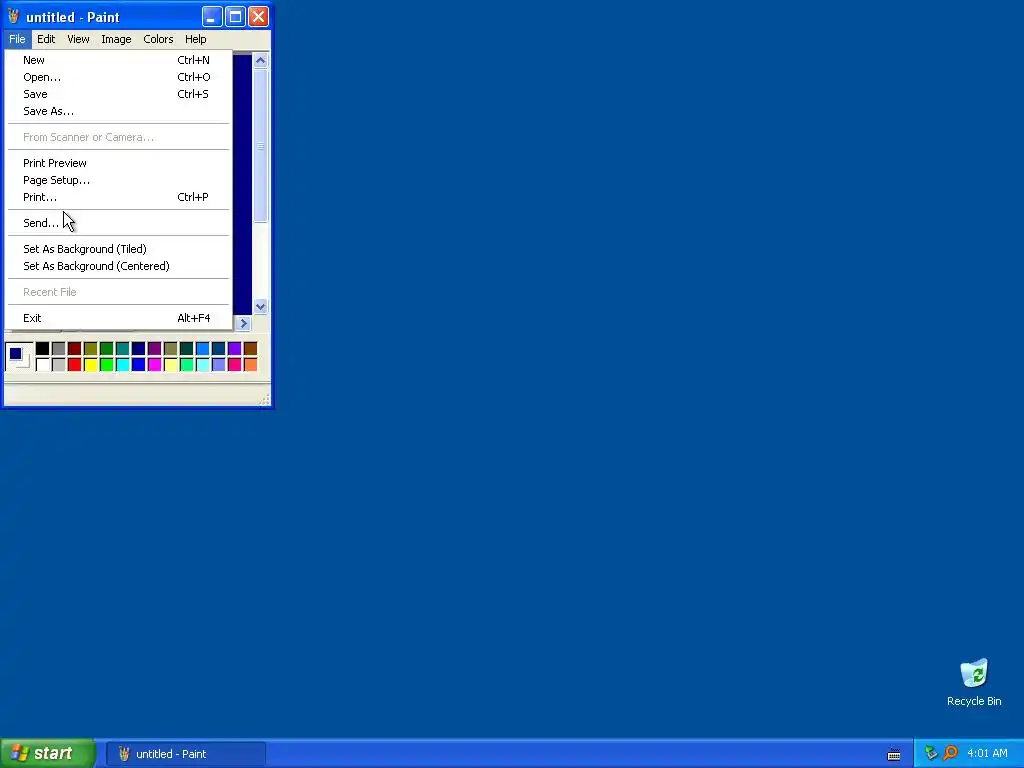Choose the bright red swatch
The height and width of the screenshot is (768, 1024).
click(74, 364)
